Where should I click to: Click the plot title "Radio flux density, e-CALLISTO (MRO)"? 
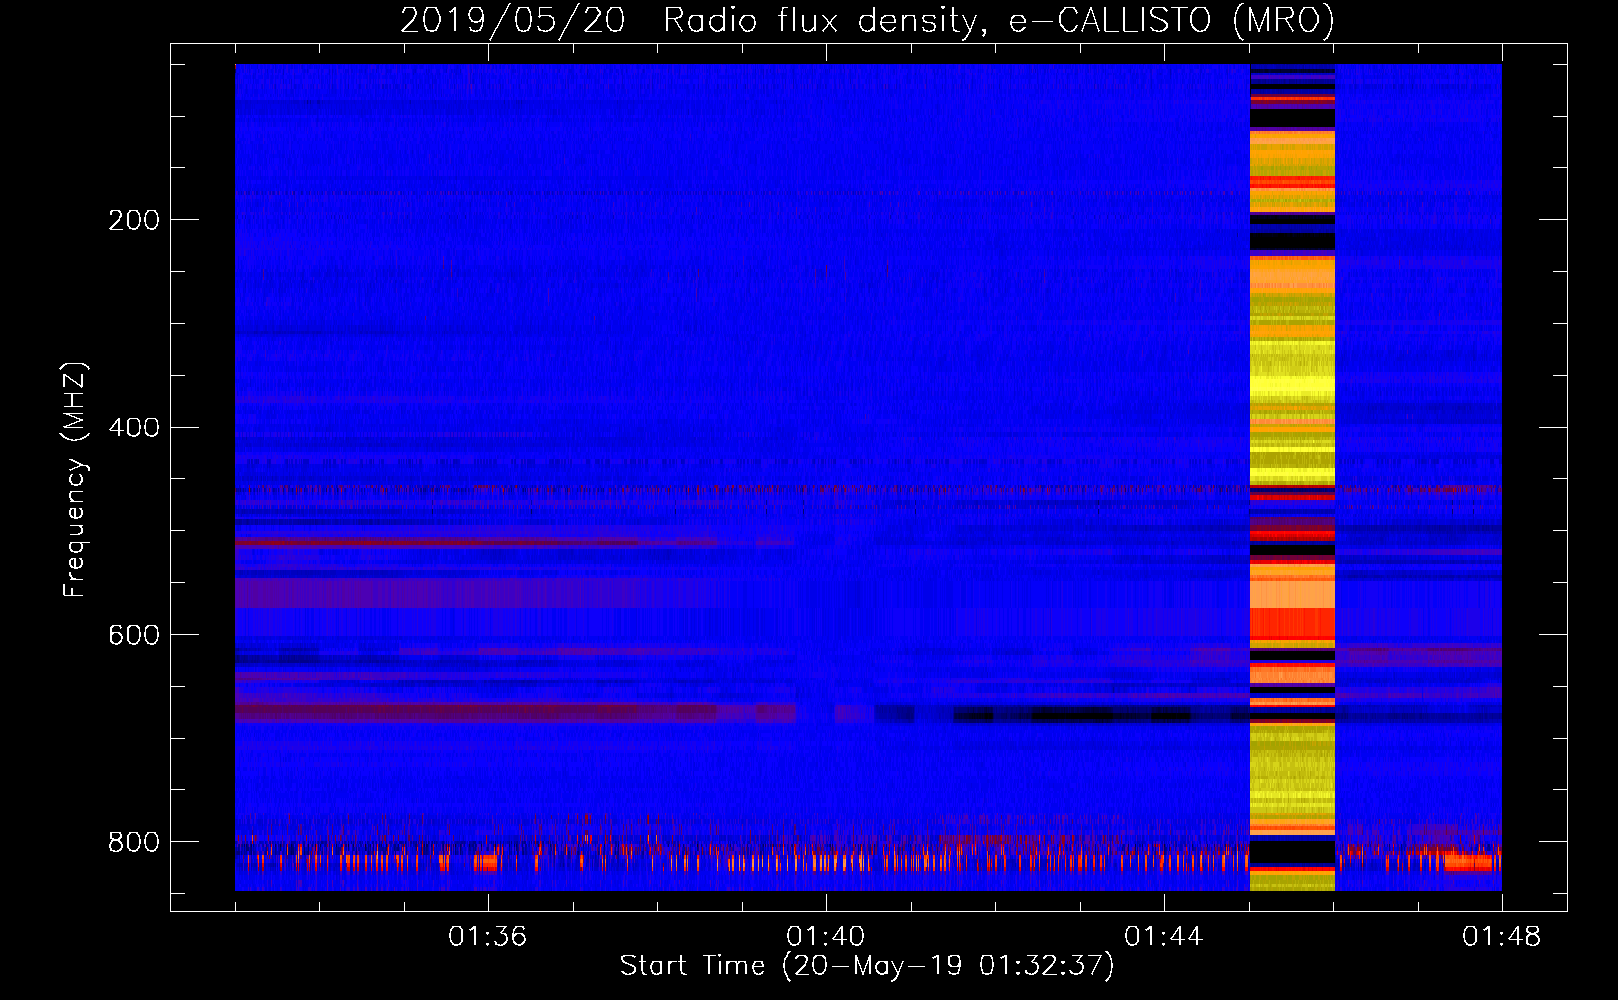998,20
